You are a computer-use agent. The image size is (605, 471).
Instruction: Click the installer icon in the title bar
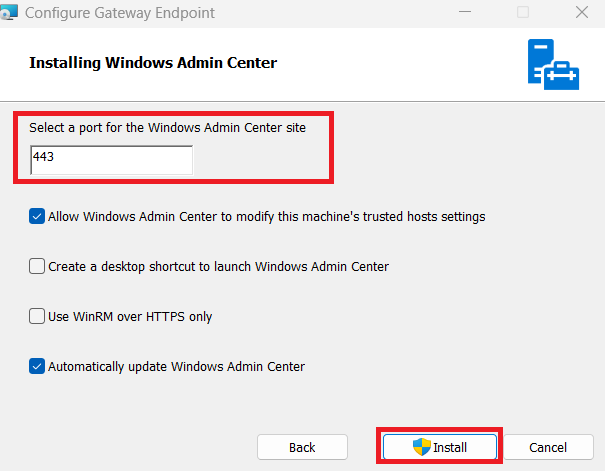point(7,14)
